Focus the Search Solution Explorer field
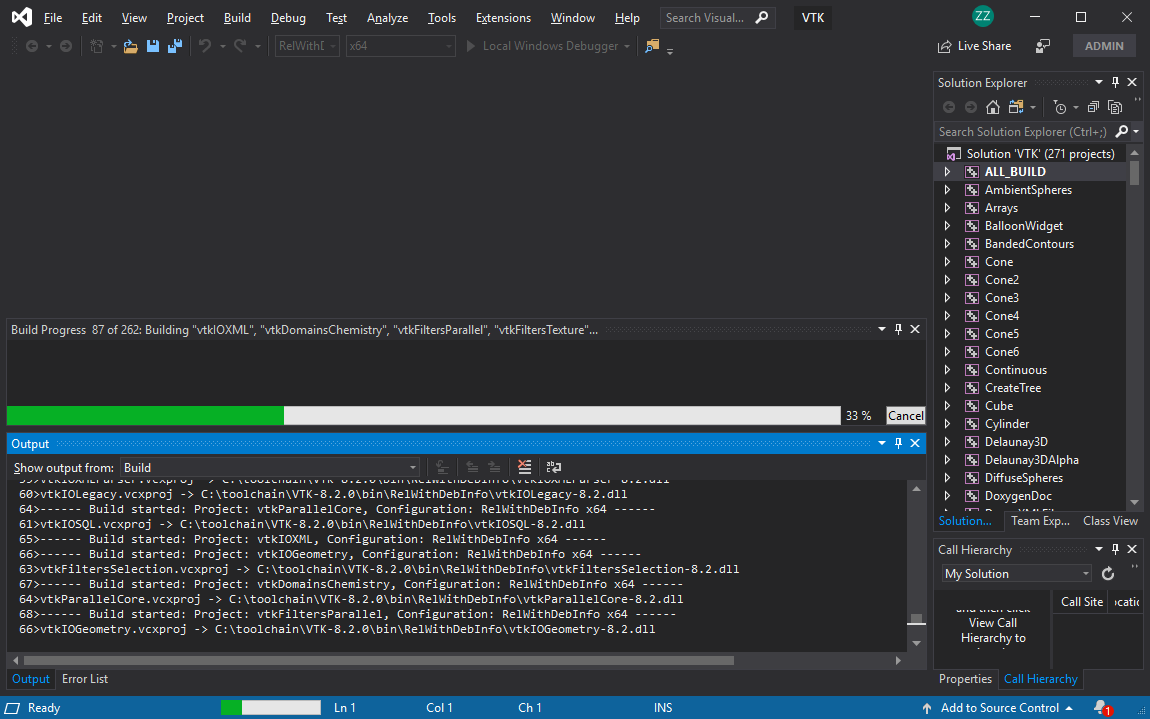 pos(1022,131)
